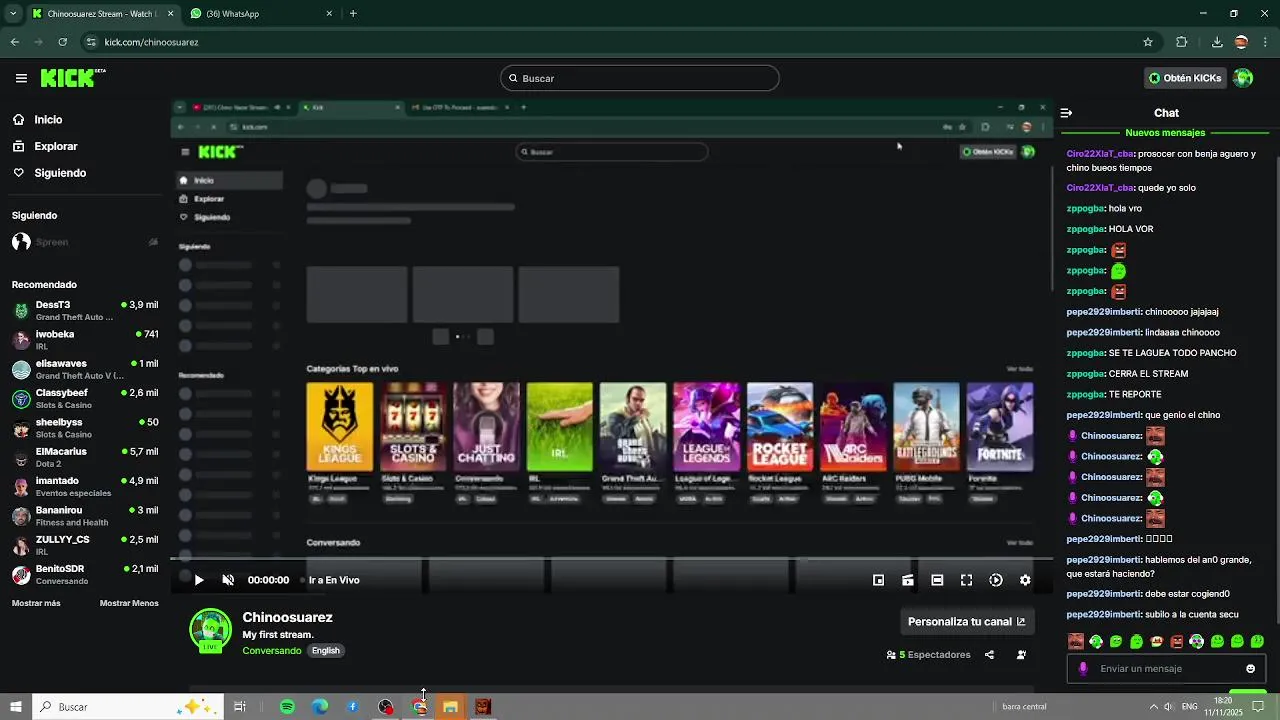The image size is (1280, 720).
Task: Open followed channel Spreen in sidebar
Action: pos(85,242)
